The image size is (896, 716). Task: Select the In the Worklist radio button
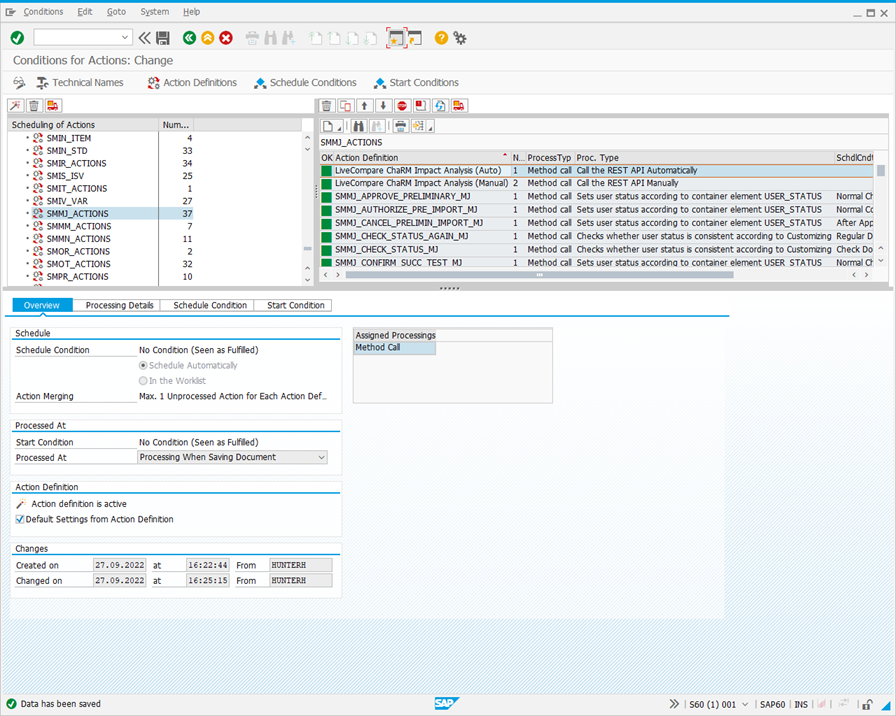(x=144, y=380)
